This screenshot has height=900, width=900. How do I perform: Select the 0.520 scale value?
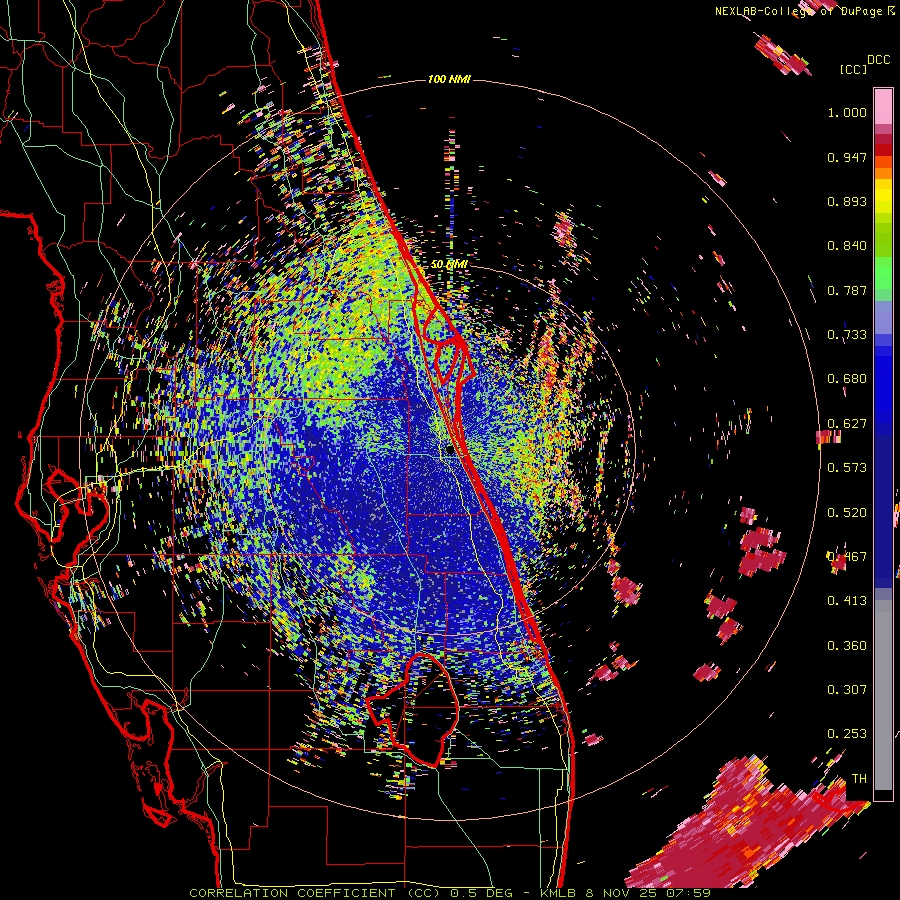click(847, 513)
